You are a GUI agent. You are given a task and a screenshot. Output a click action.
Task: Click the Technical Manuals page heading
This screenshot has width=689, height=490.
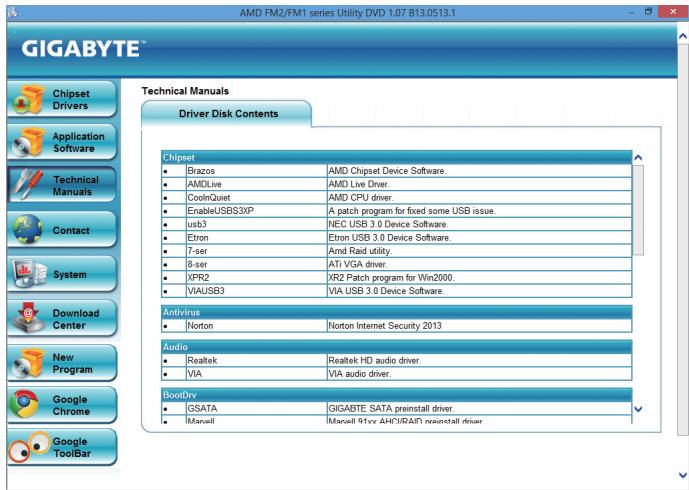[185, 91]
